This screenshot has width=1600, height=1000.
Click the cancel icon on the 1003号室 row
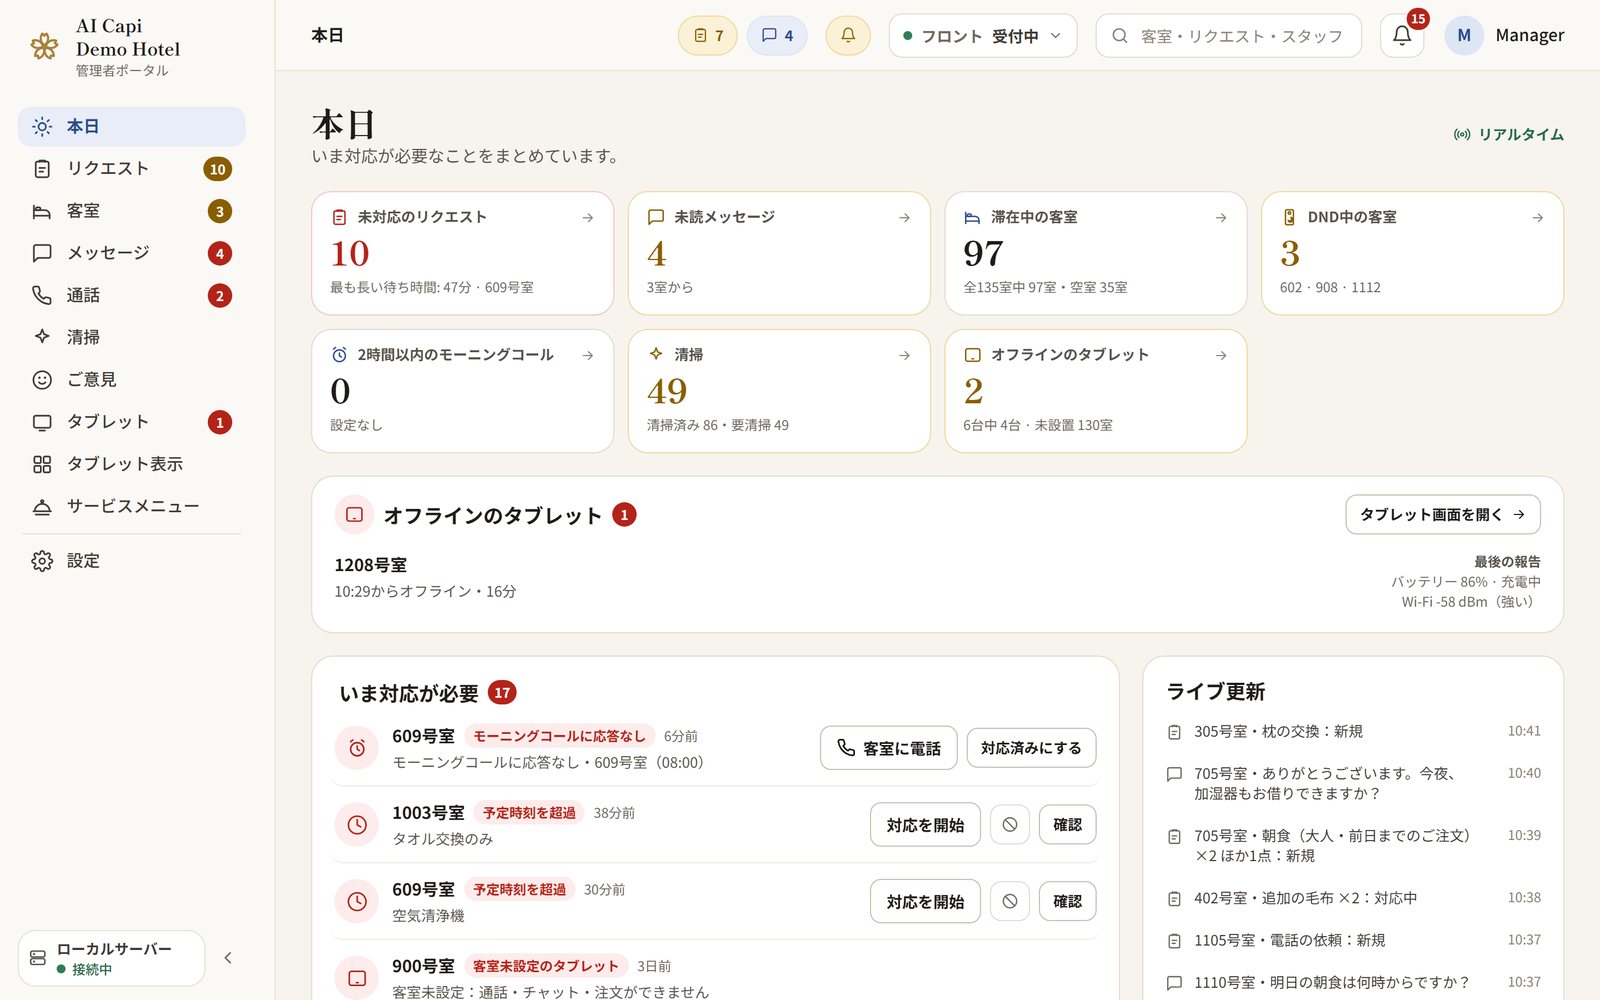point(1010,825)
